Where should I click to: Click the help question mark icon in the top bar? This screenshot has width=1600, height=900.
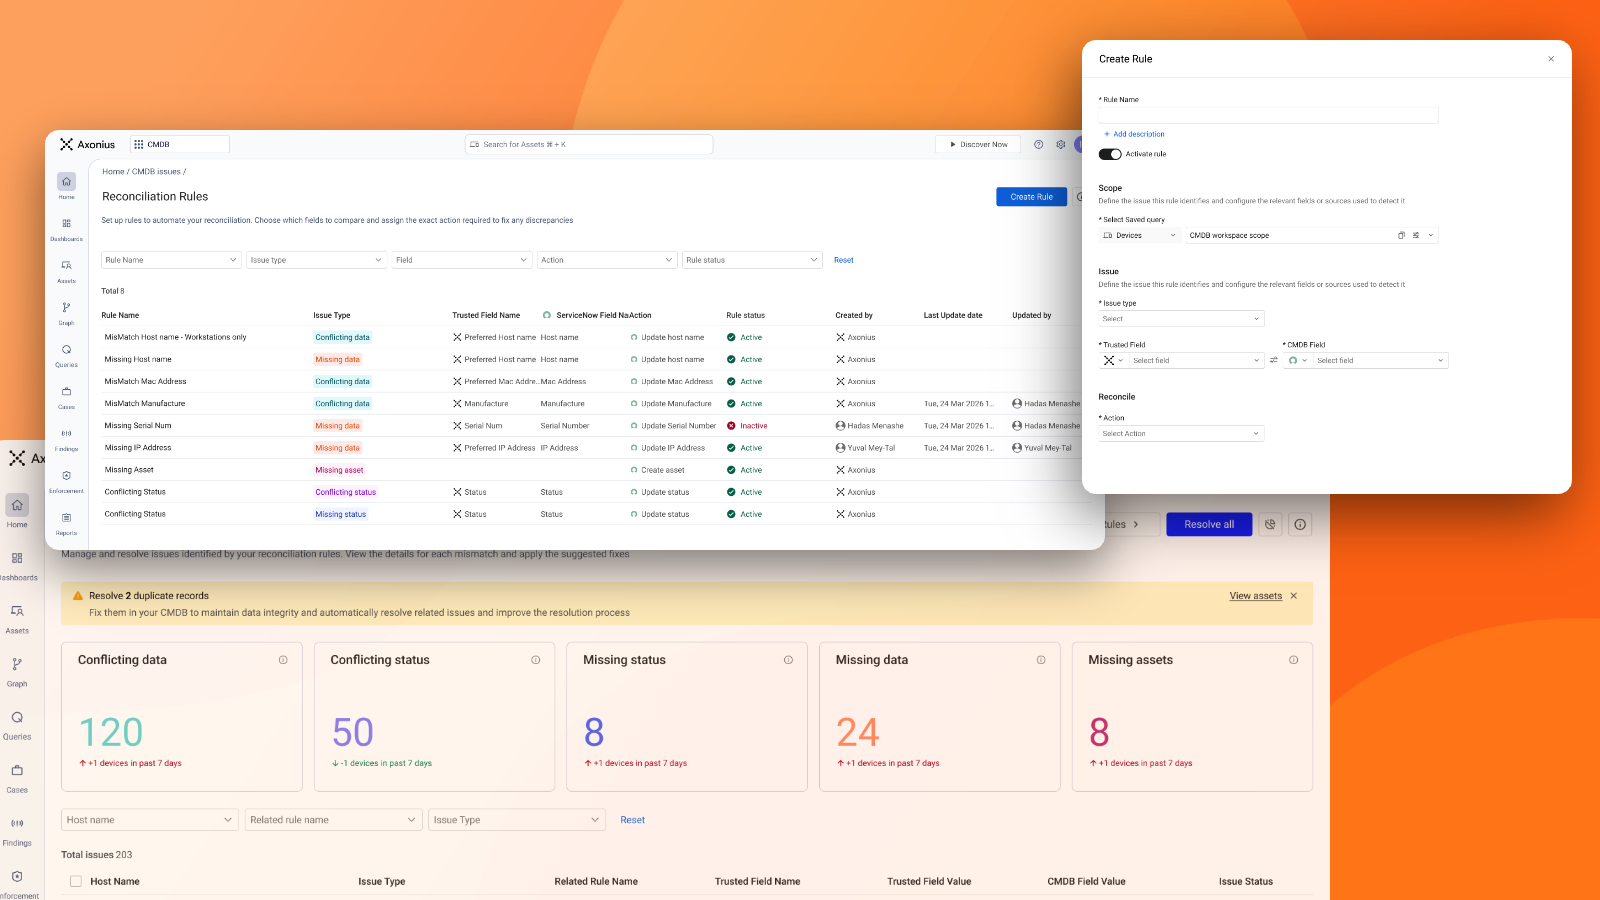pyautogui.click(x=1038, y=144)
